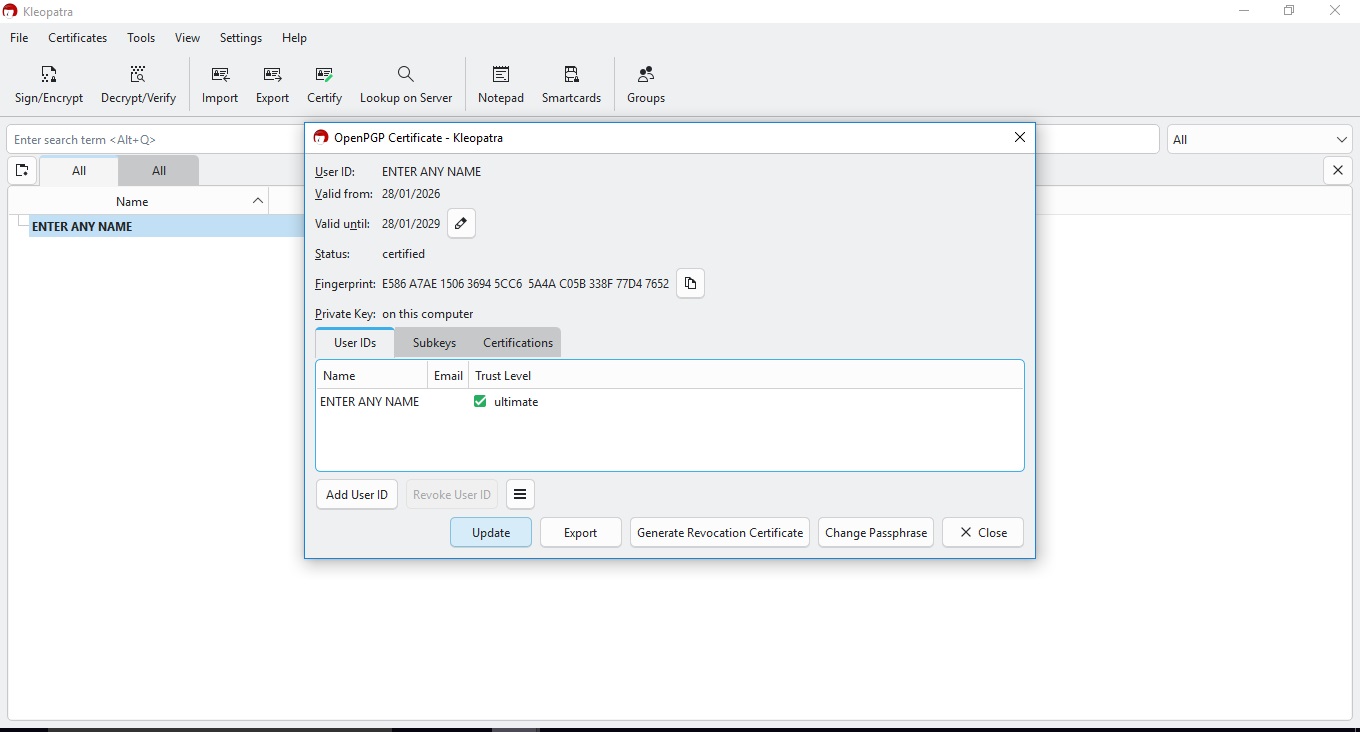Click the green ultimate trust checkmark icon
Image resolution: width=1360 pixels, height=732 pixels.
pyautogui.click(x=480, y=402)
